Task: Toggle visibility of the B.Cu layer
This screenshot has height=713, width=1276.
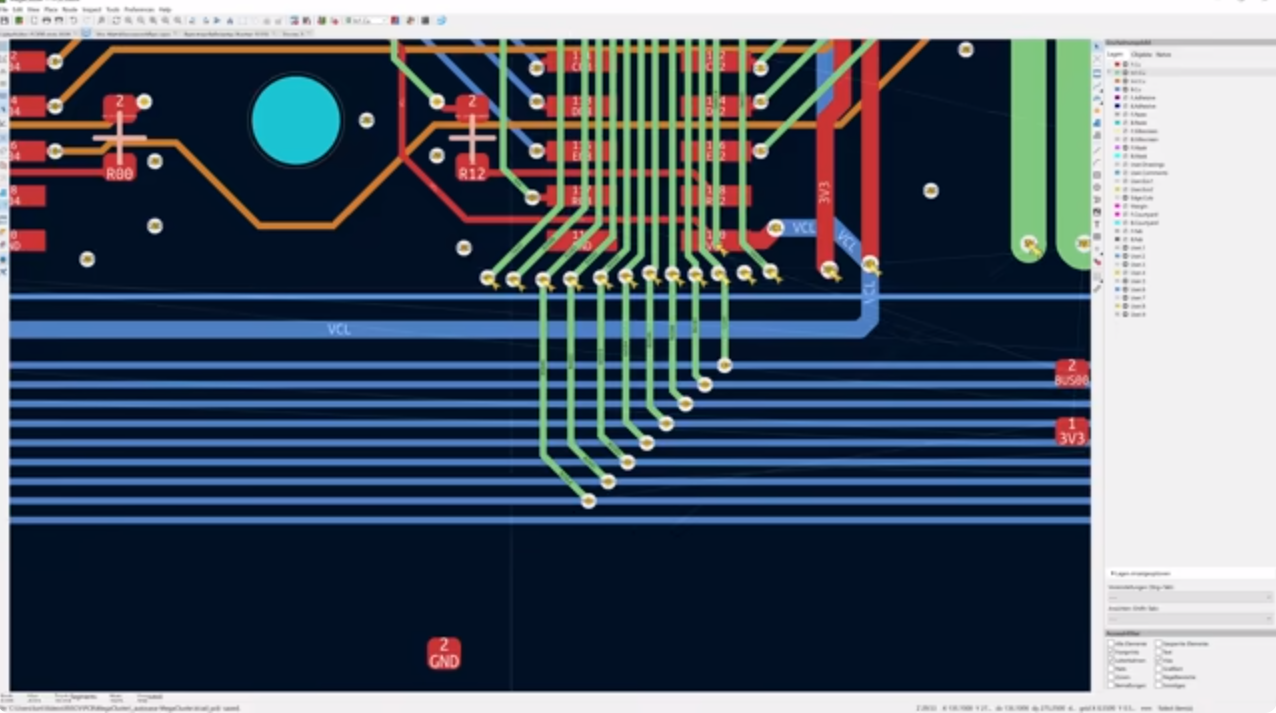Action: tap(1125, 89)
